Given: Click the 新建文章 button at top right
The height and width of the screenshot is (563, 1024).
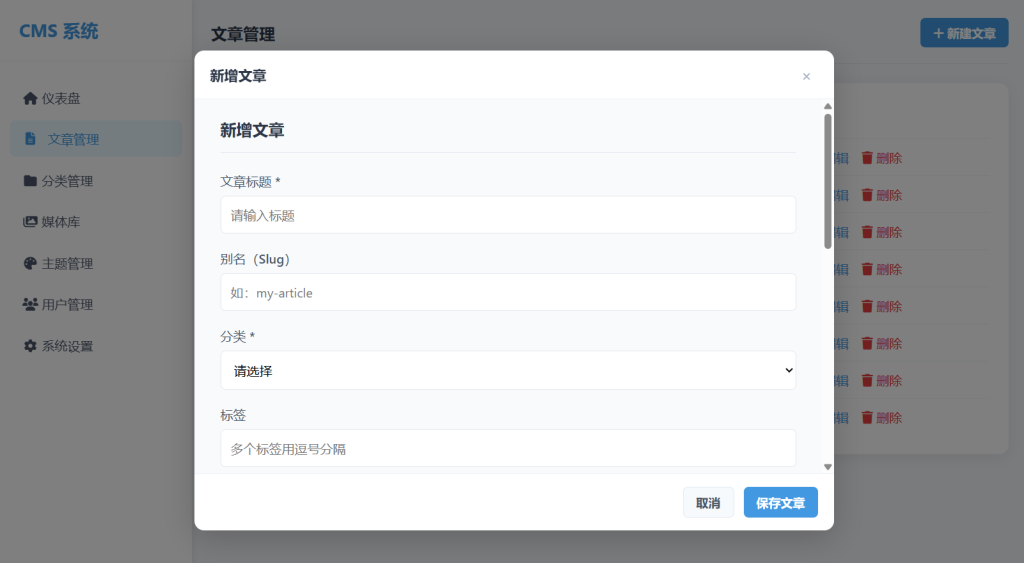Looking at the screenshot, I should [964, 33].
